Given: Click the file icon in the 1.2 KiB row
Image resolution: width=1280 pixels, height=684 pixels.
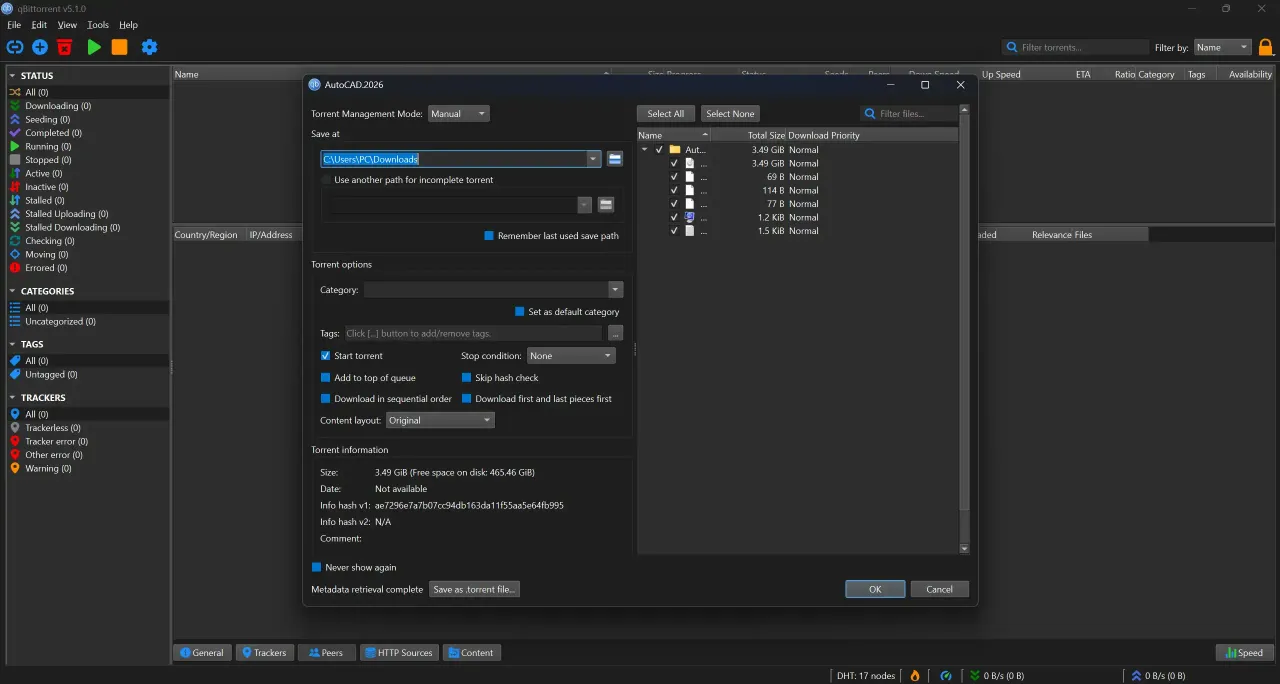Looking at the screenshot, I should coord(689,217).
